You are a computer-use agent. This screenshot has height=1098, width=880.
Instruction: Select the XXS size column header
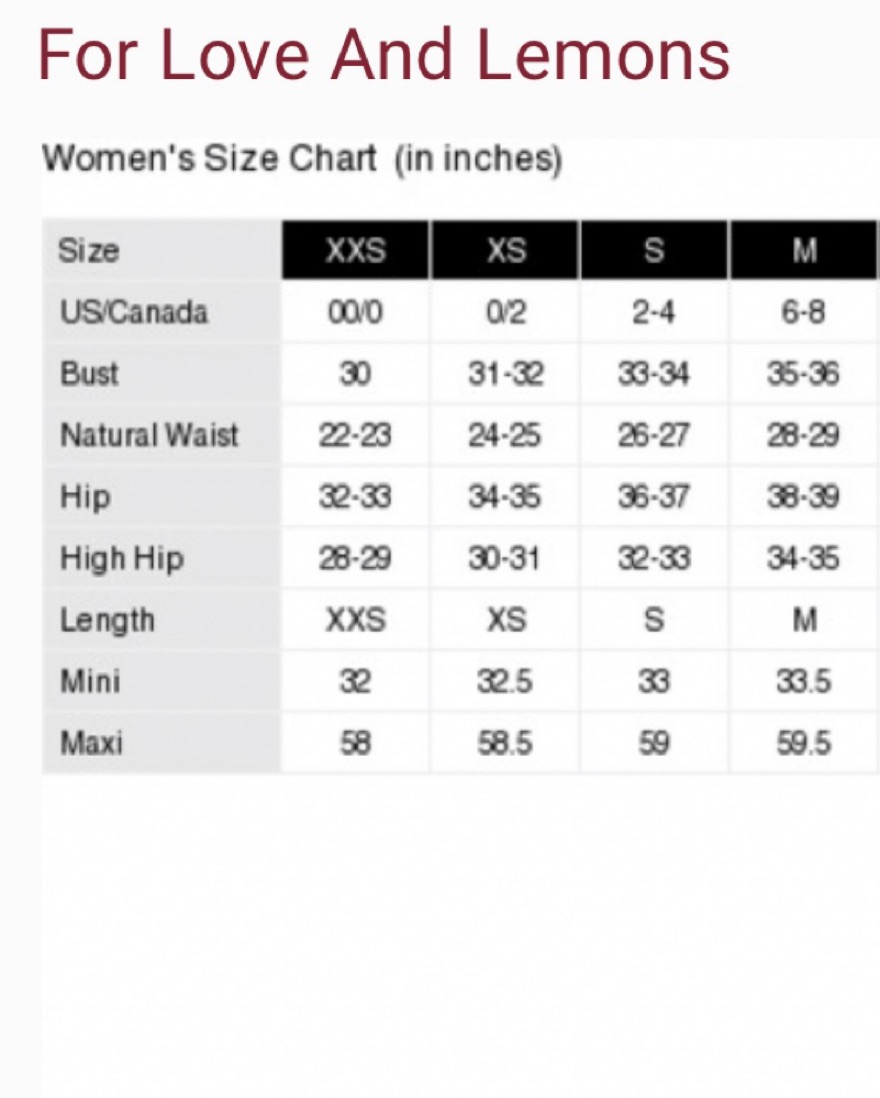point(356,250)
